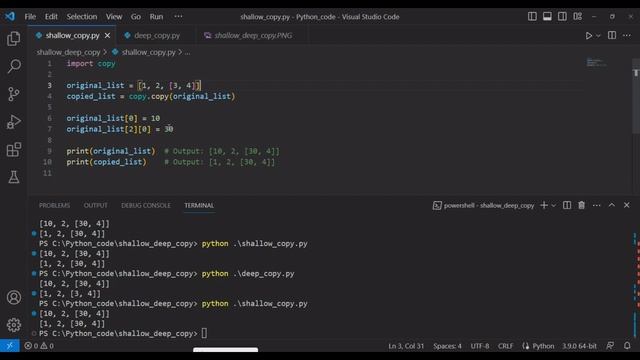The height and width of the screenshot is (360, 640).
Task: Open the Run and Debug view
Action: [13, 122]
